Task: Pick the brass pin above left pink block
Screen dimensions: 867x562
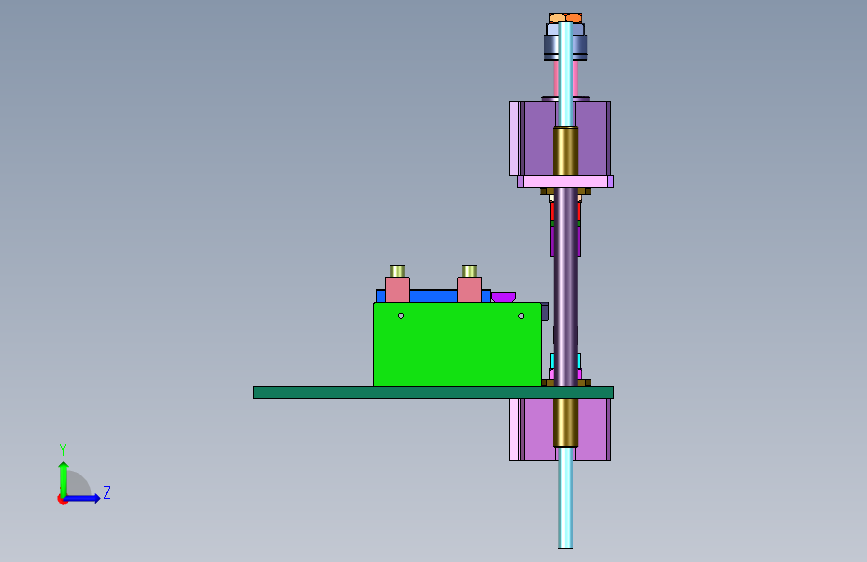Action: click(397, 271)
